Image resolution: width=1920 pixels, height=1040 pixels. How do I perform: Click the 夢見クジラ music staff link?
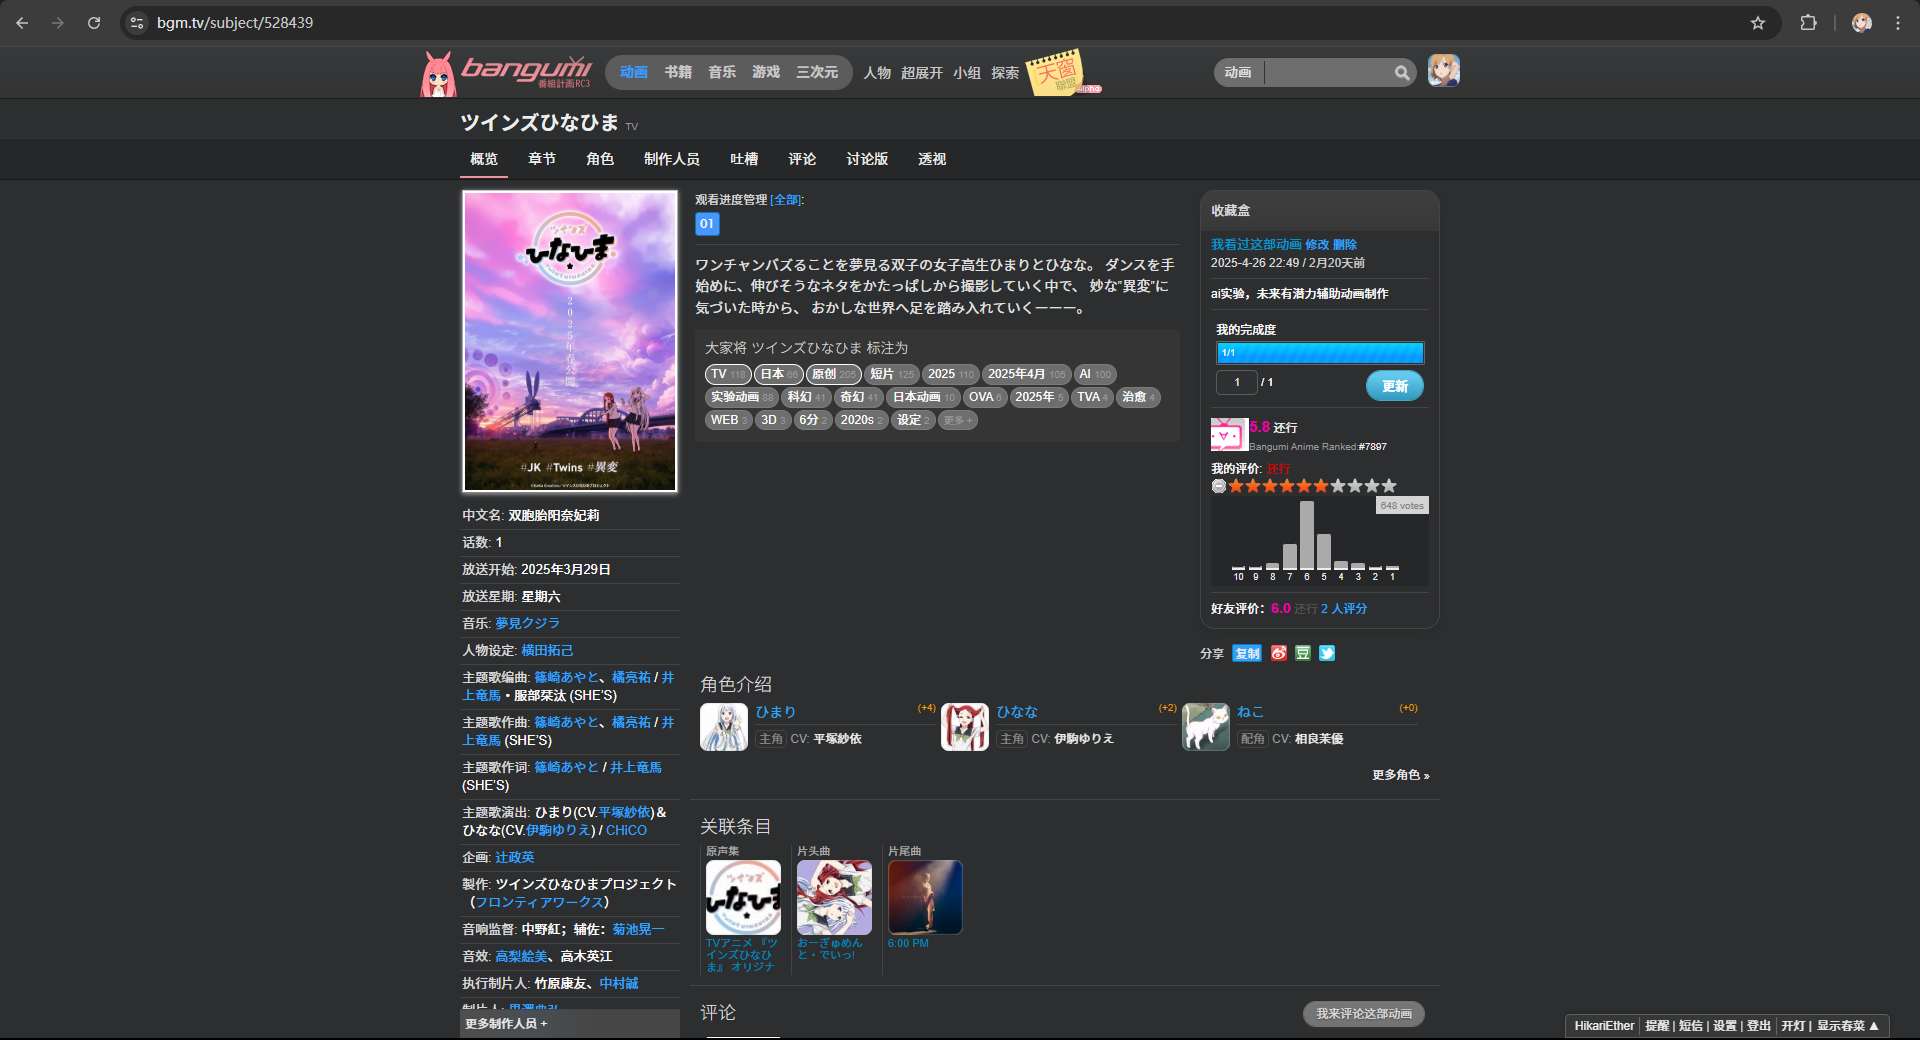(x=527, y=623)
